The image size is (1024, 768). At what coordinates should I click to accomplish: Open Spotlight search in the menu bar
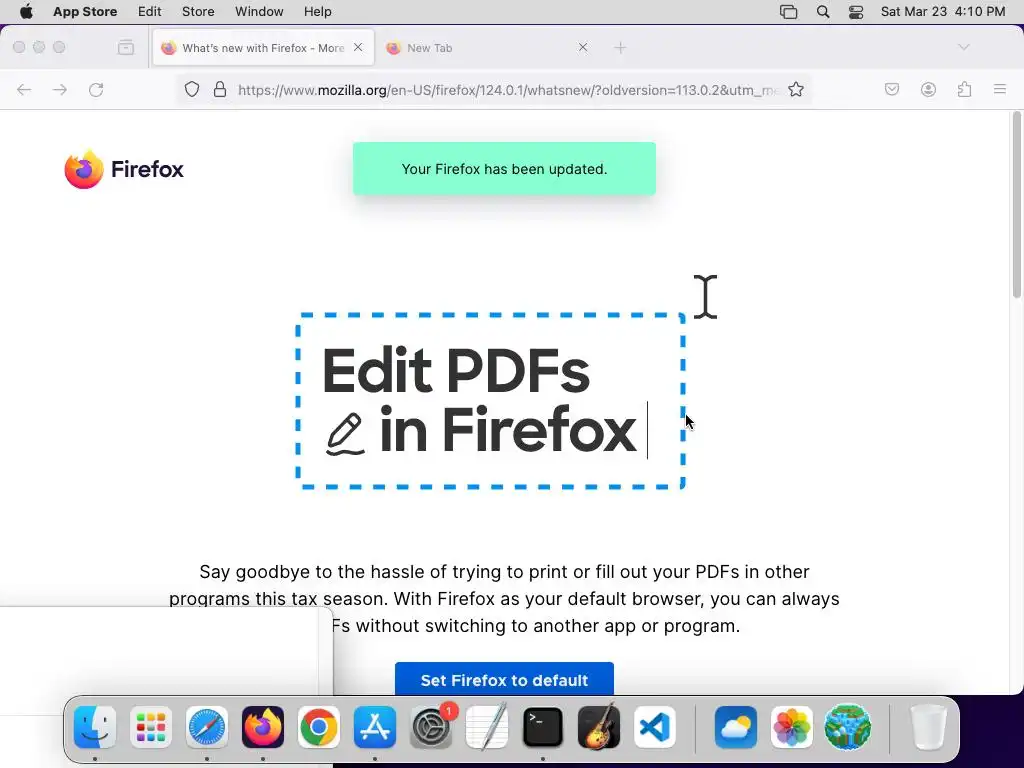(x=823, y=12)
